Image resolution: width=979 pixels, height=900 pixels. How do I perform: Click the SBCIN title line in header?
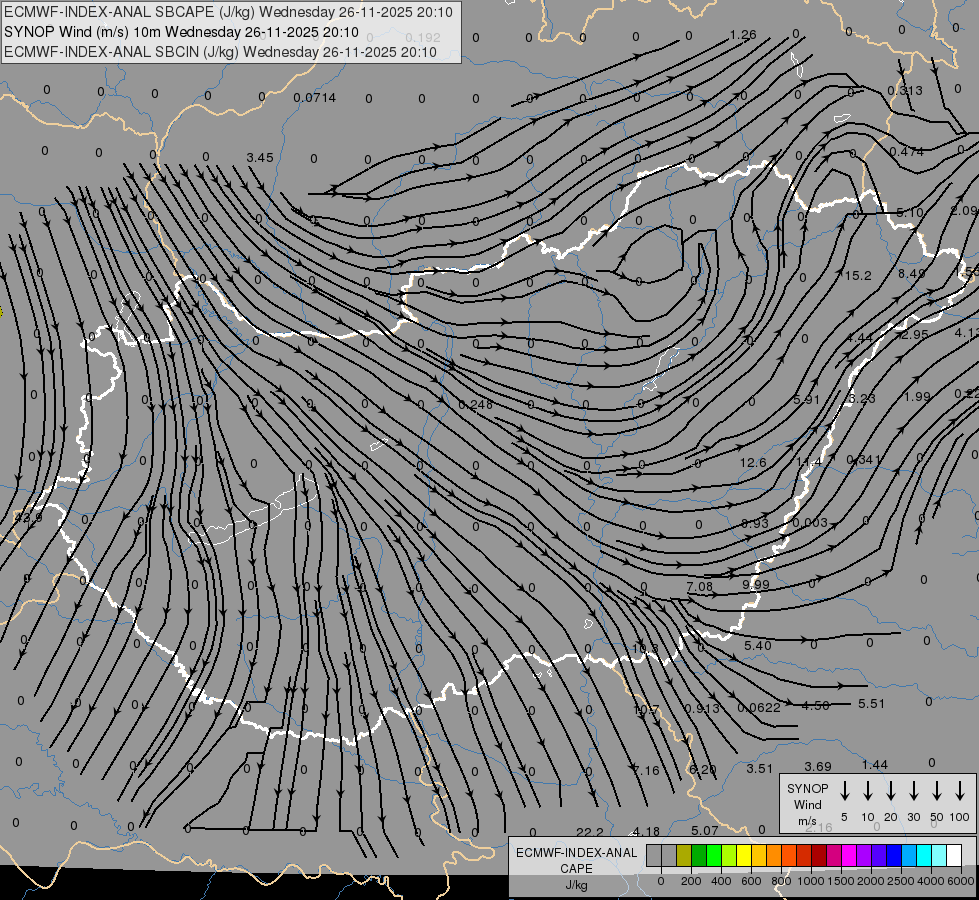pyautogui.click(x=220, y=52)
